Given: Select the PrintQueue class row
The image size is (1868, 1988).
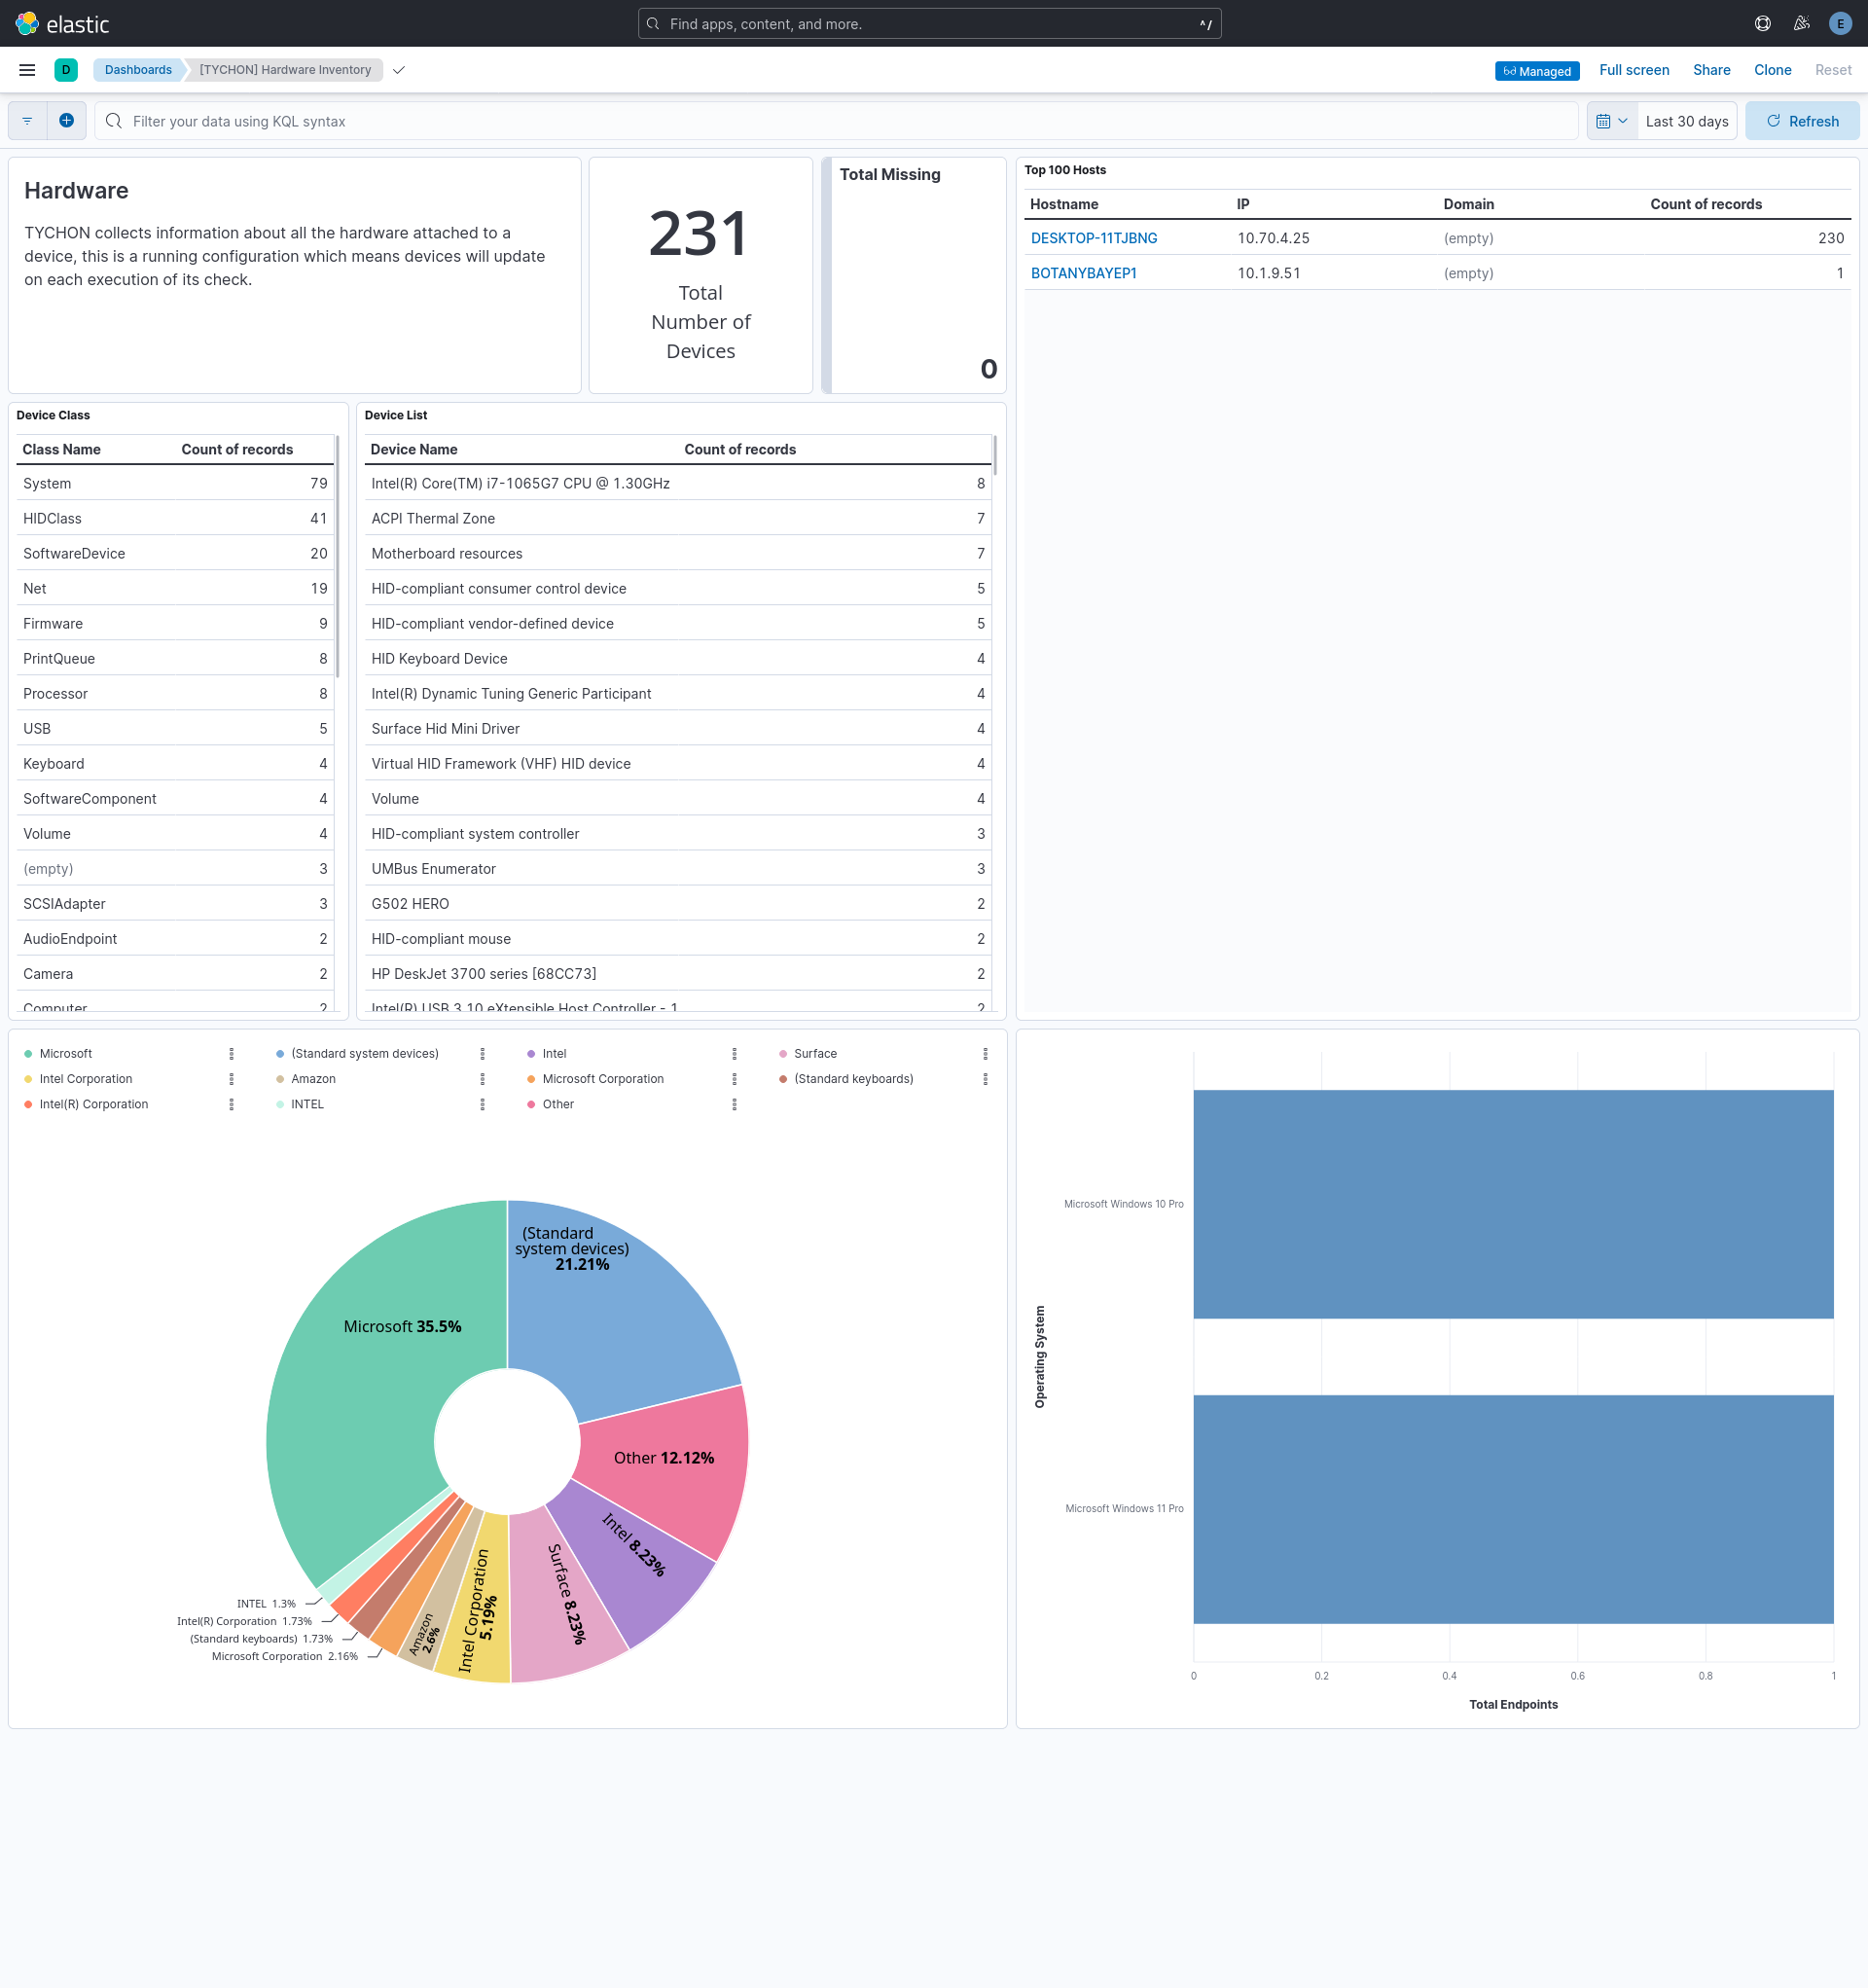Looking at the screenshot, I should (175, 659).
